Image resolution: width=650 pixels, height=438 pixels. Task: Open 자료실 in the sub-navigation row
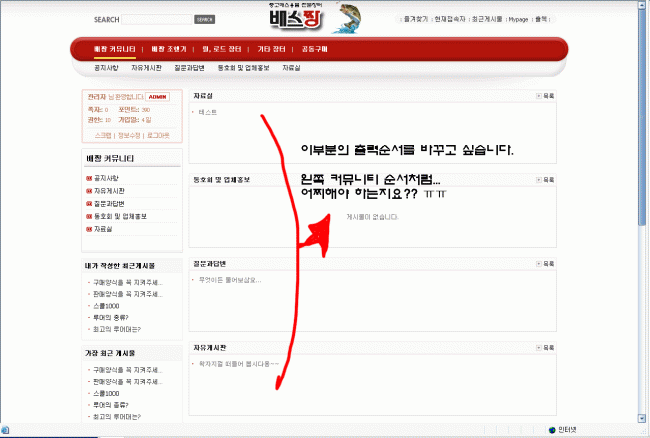291,68
